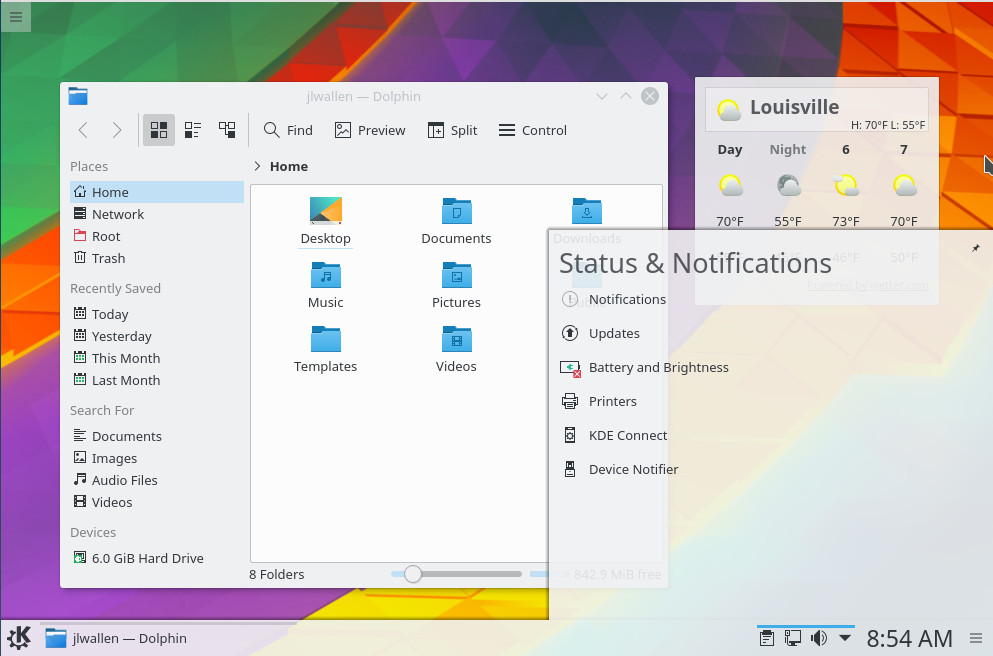Open the Music folder
Viewport: 993px width, 656px height.
tap(326, 285)
